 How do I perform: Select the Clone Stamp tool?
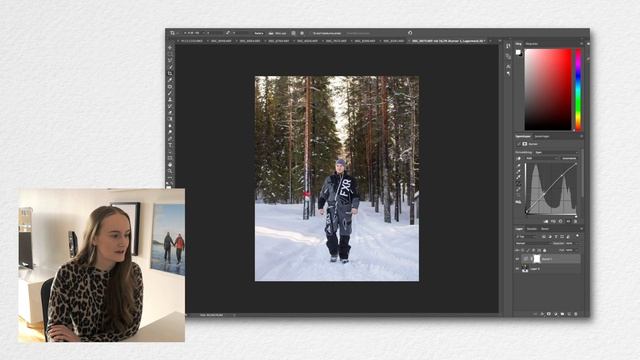pyautogui.click(x=170, y=100)
